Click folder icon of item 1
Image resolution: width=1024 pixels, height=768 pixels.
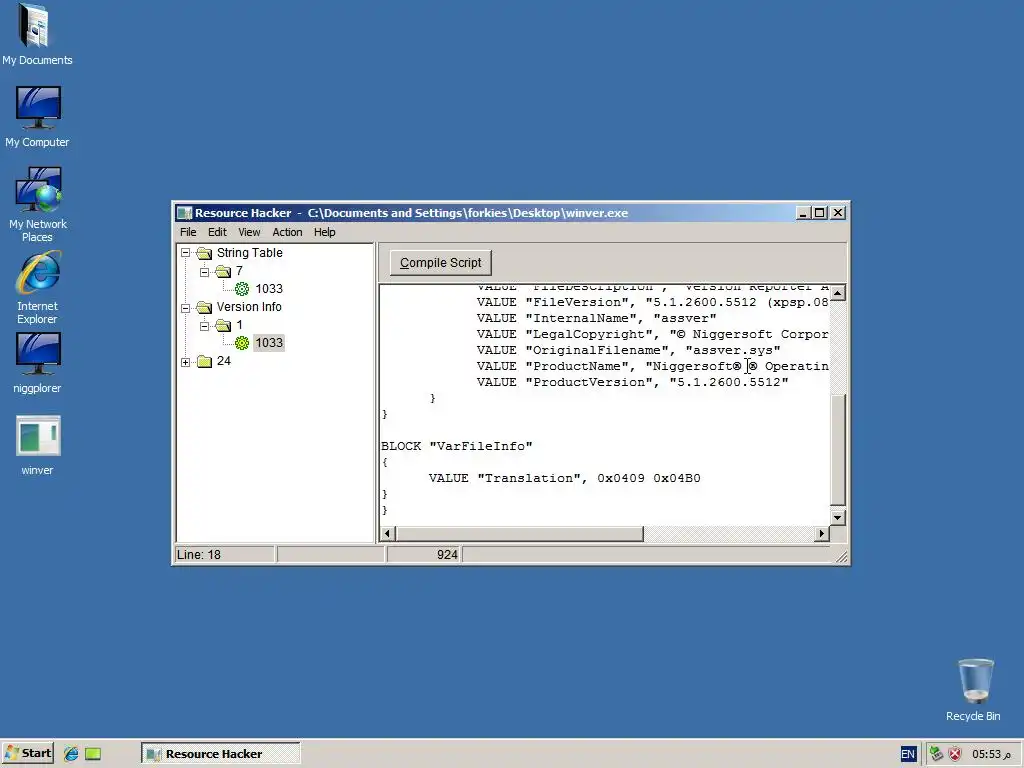pyautogui.click(x=223, y=325)
